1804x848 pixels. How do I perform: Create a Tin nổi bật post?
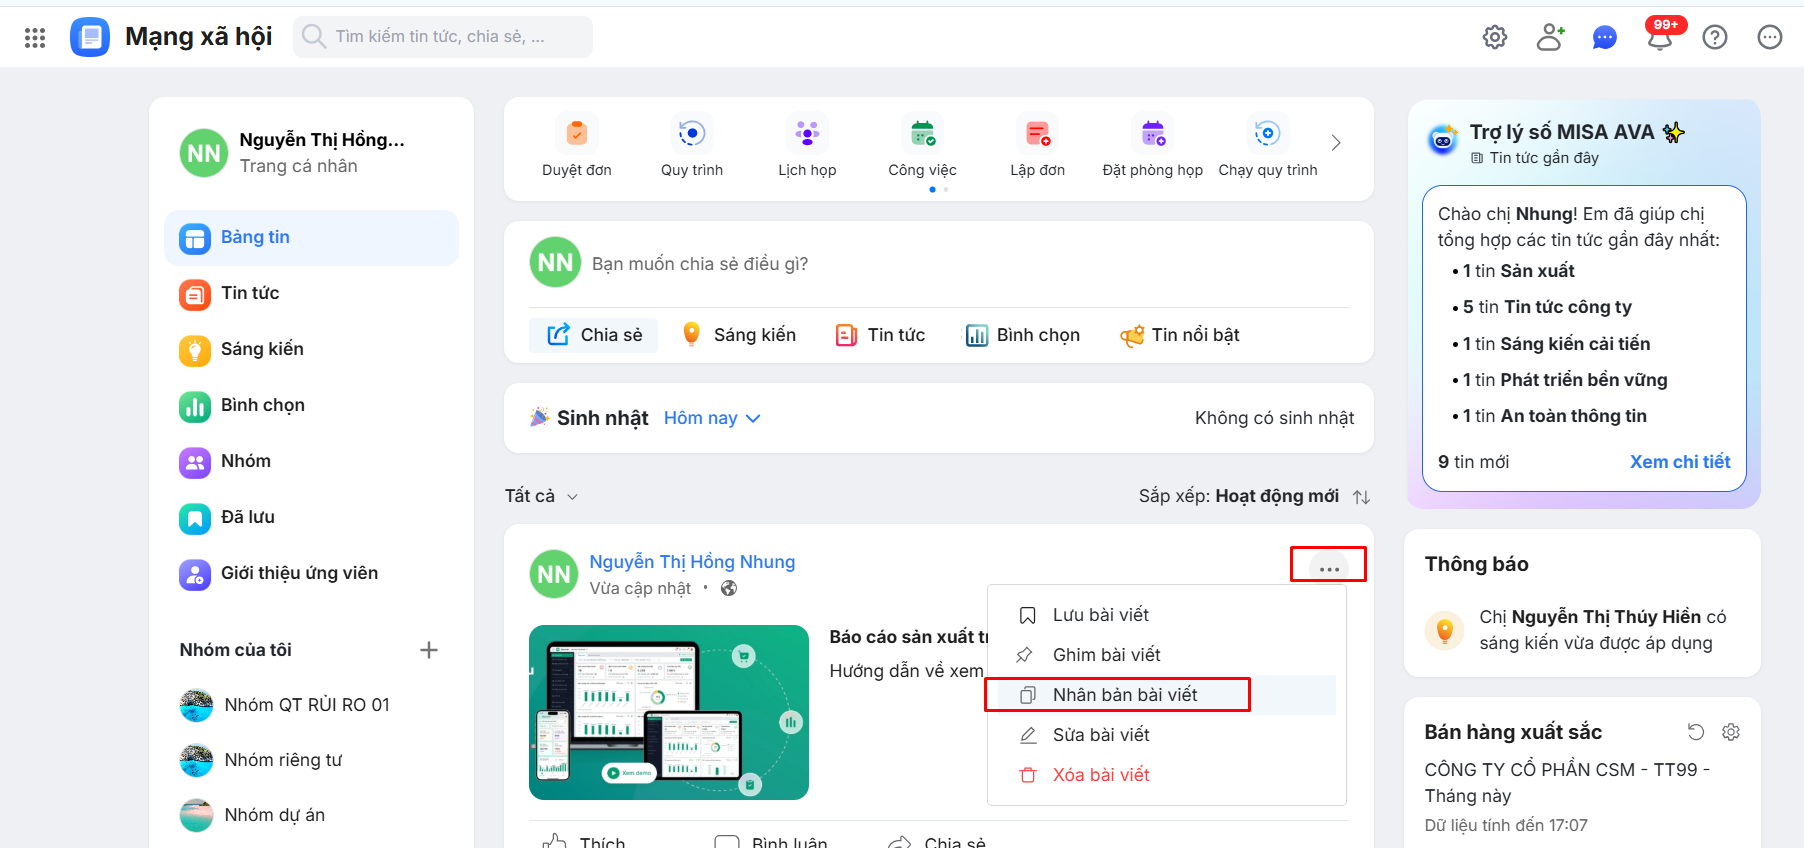[1179, 335]
